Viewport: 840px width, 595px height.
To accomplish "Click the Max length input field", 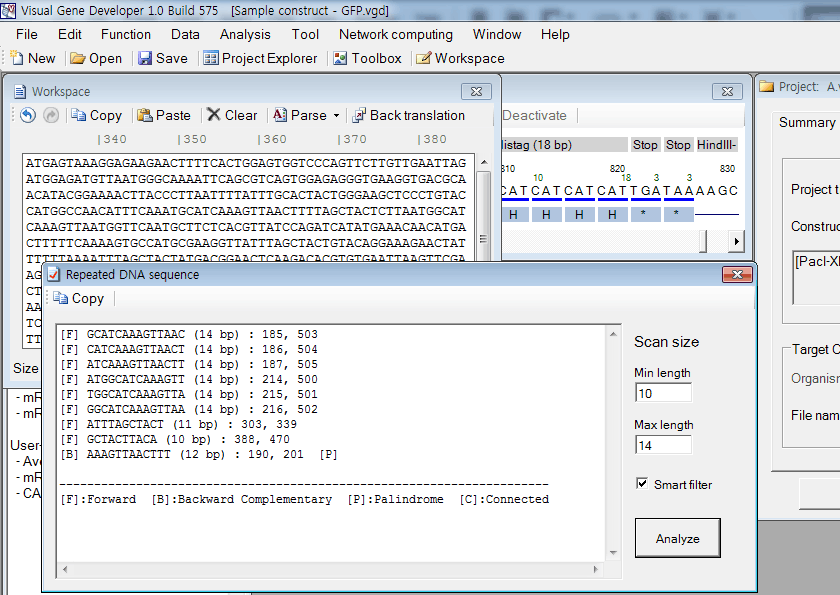I will pyautogui.click(x=662, y=445).
